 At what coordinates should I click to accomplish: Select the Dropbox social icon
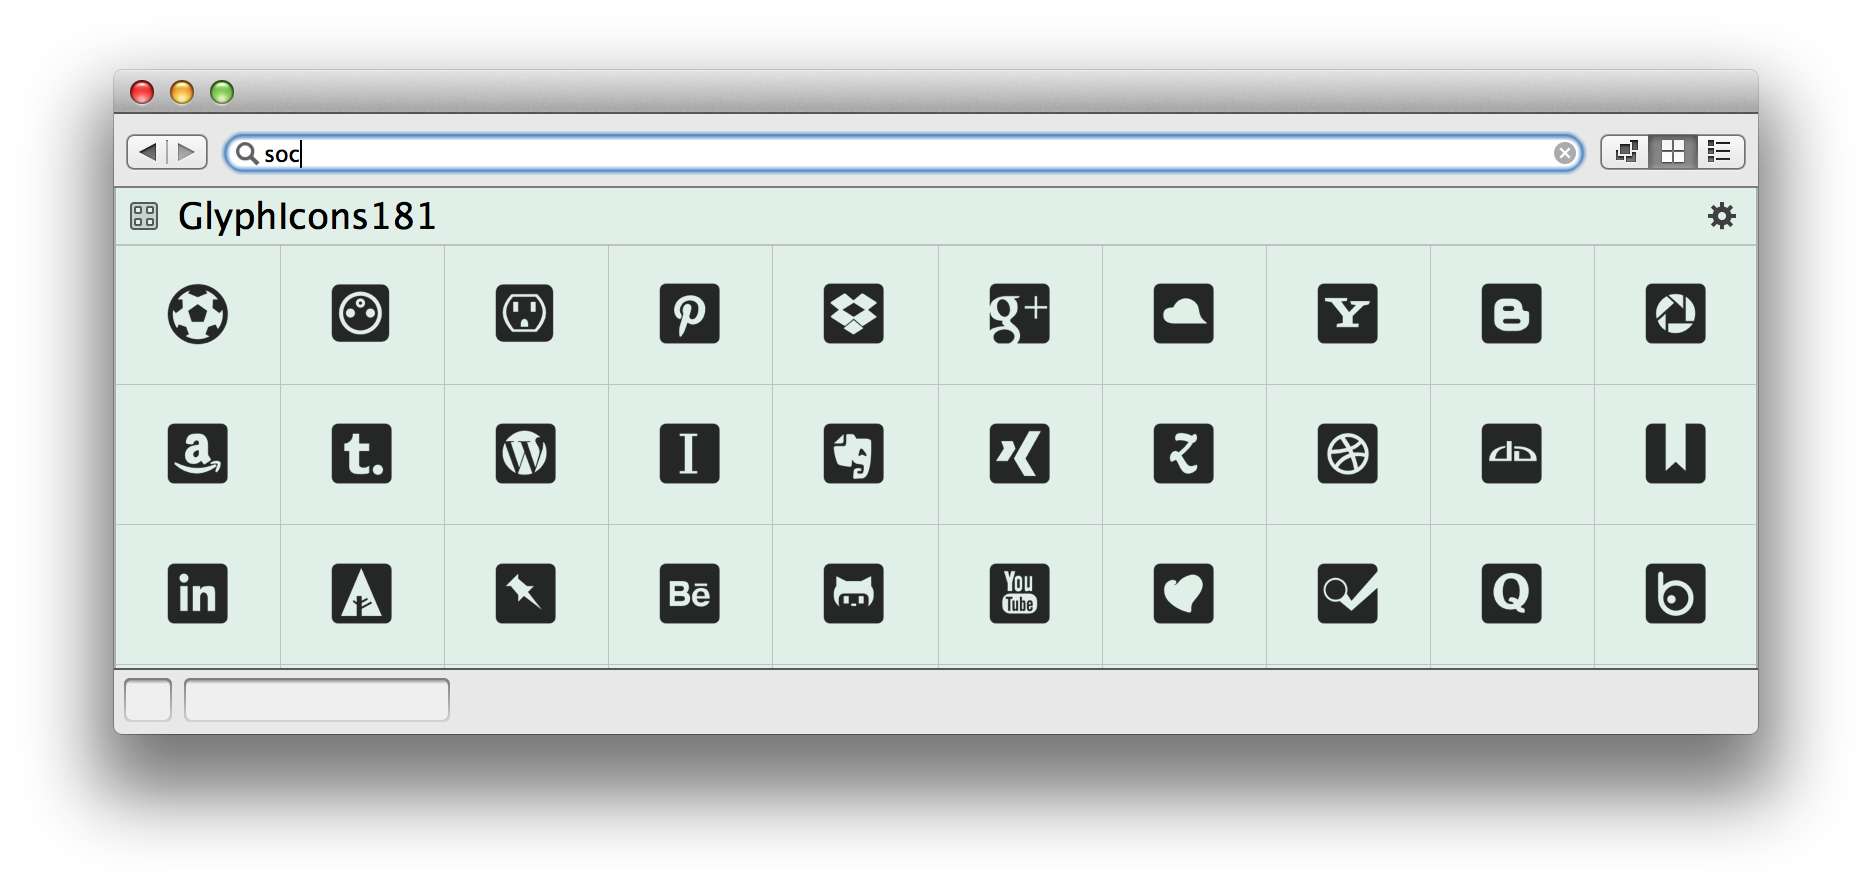[853, 314]
